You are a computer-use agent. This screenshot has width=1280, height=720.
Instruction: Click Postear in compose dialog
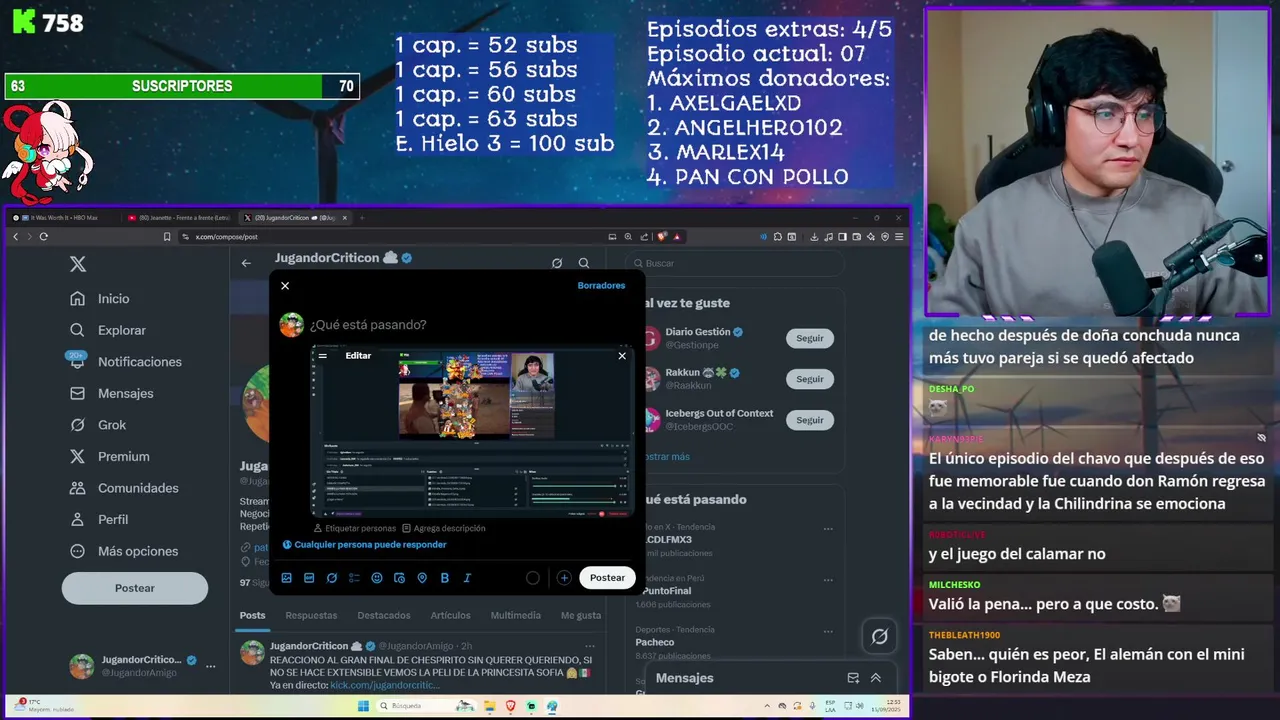click(x=607, y=578)
